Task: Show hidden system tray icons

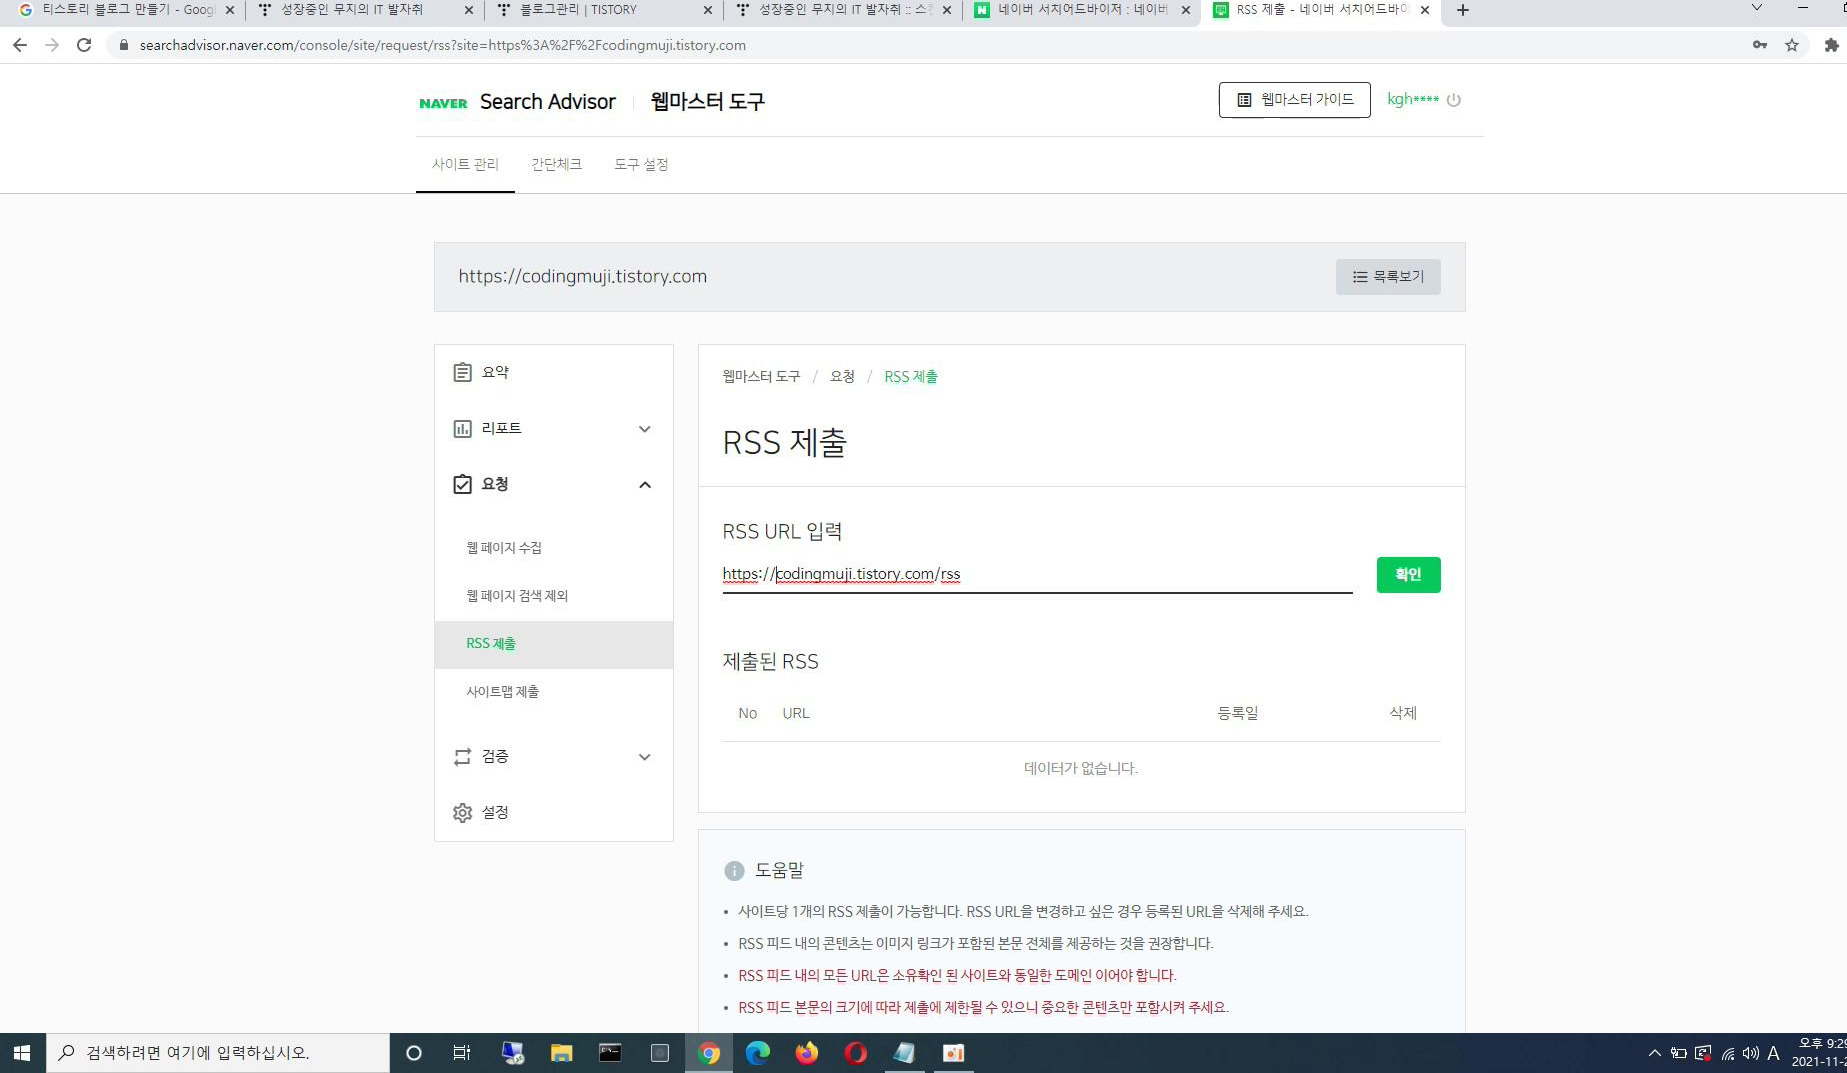Action: [1654, 1053]
